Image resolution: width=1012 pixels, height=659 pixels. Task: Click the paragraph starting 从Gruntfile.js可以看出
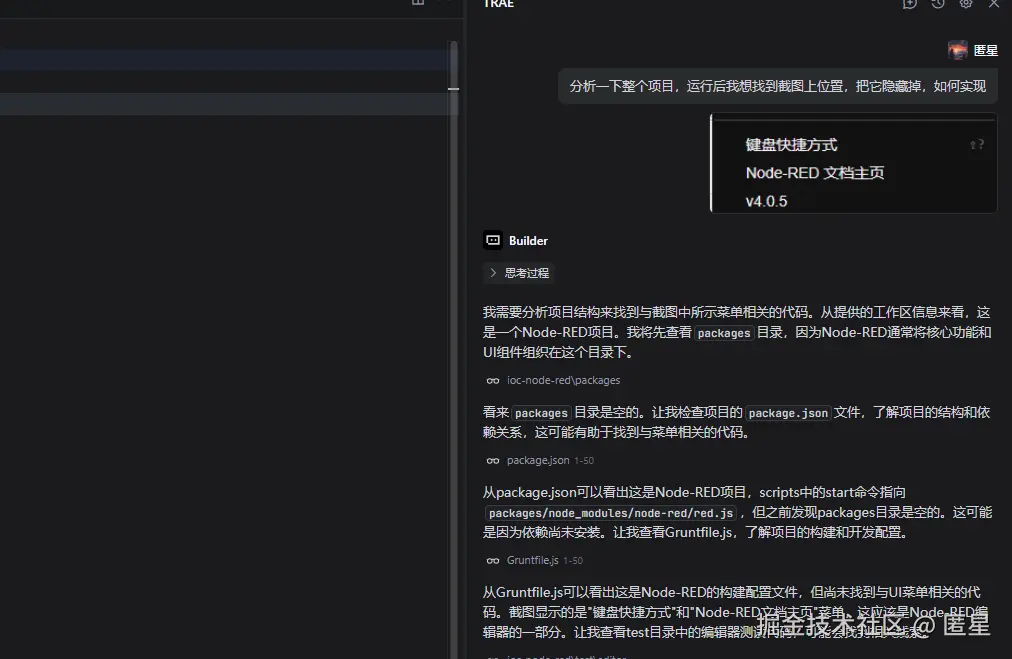tap(736, 612)
